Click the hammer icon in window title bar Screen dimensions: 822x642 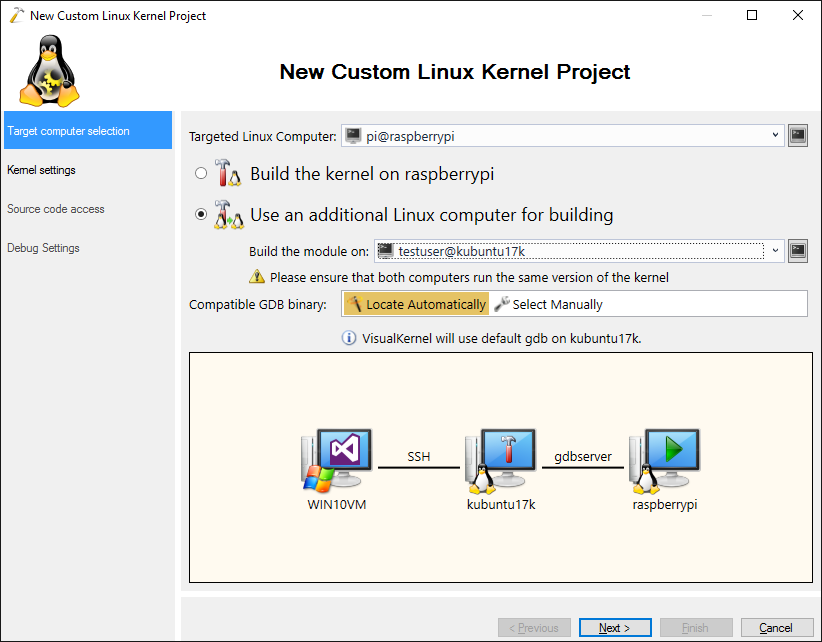pyautogui.click(x=16, y=15)
